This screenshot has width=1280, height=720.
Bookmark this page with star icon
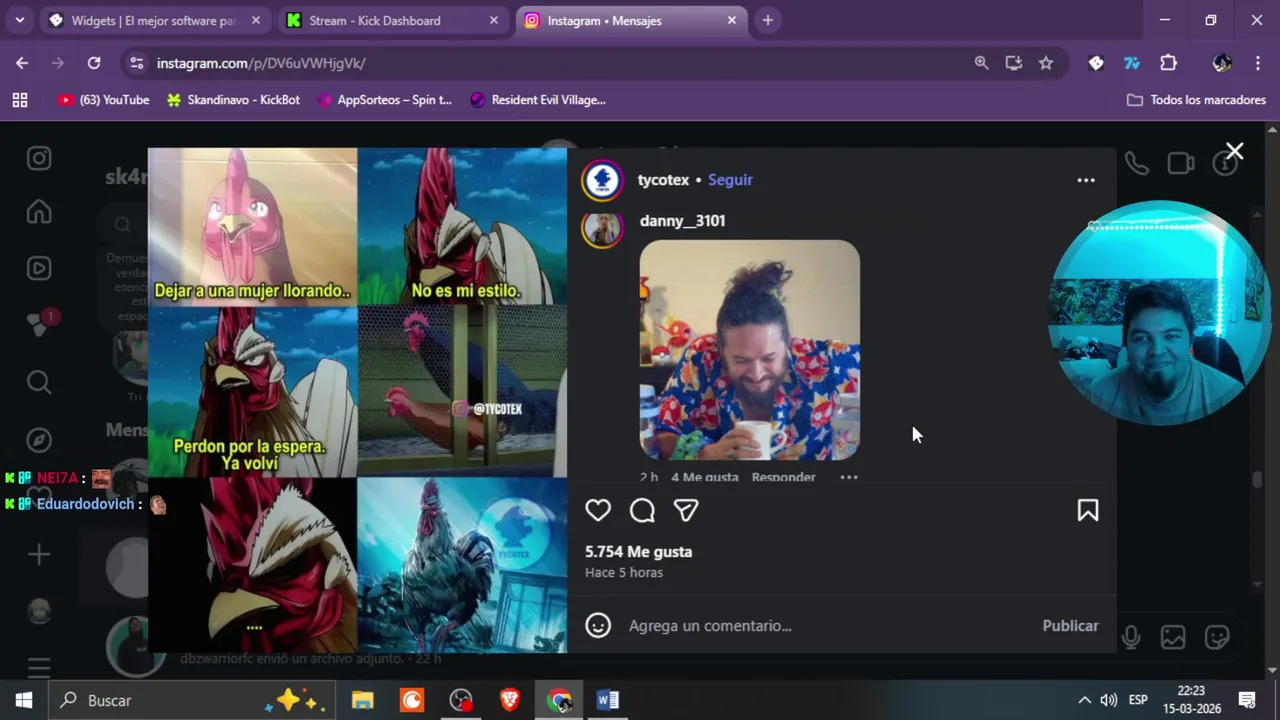(x=1046, y=63)
